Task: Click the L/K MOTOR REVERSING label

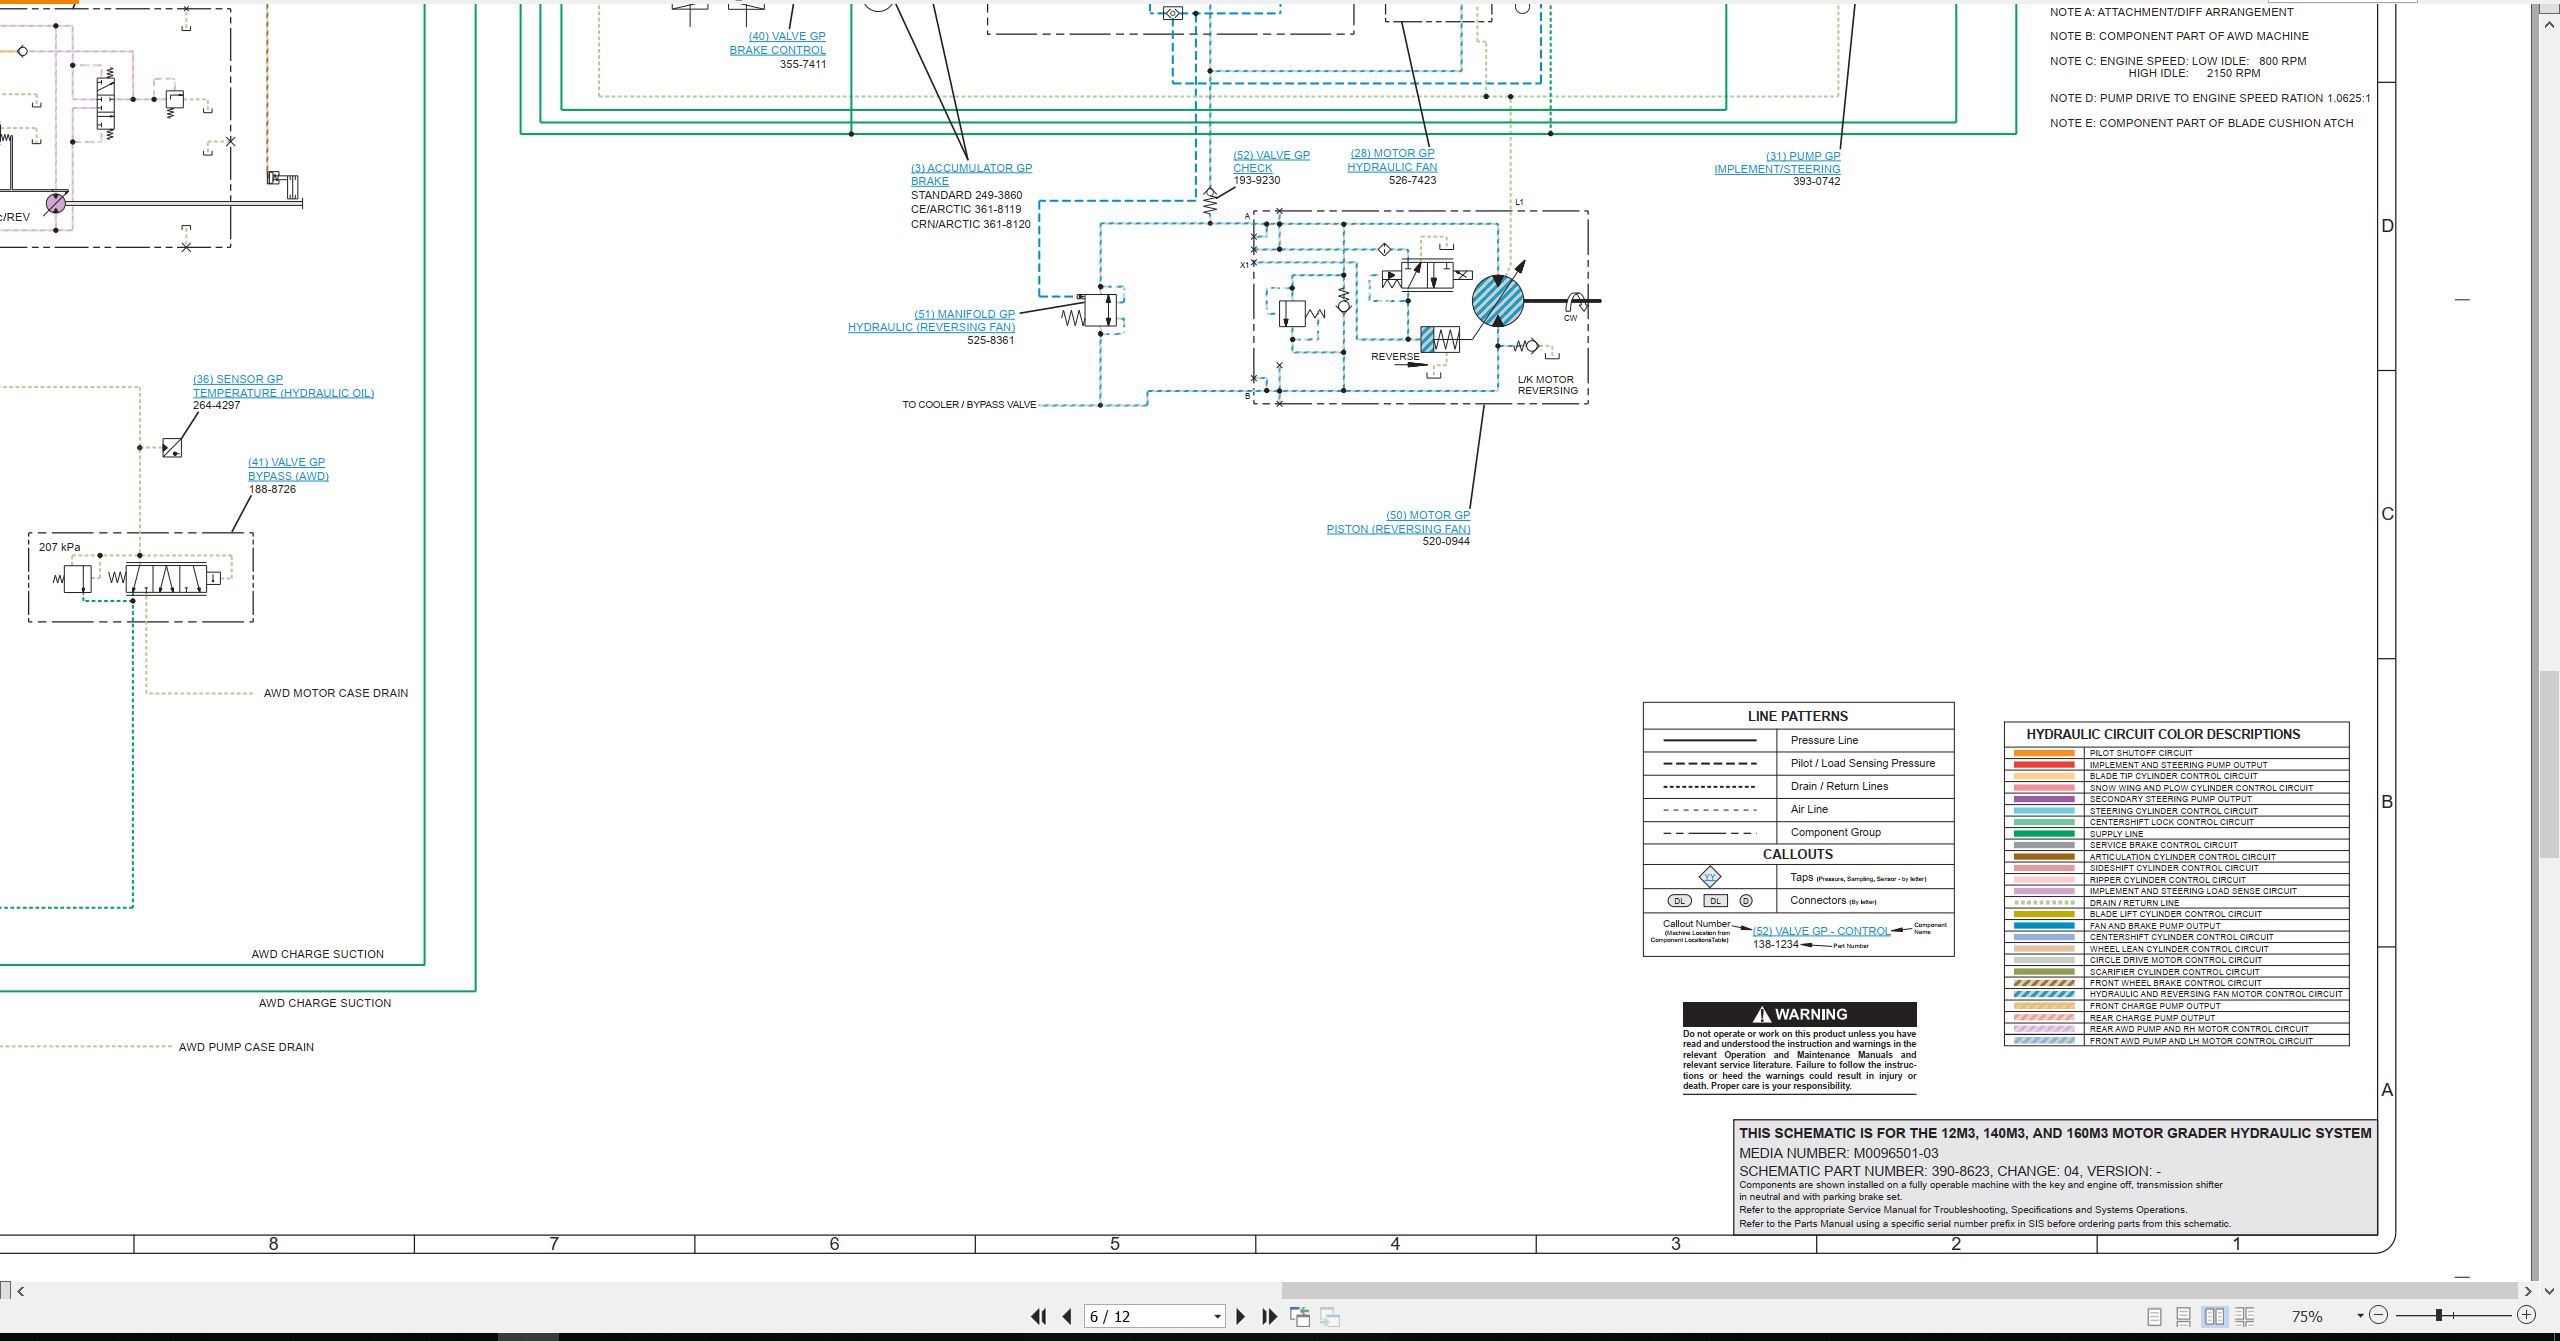Action: tap(1547, 385)
